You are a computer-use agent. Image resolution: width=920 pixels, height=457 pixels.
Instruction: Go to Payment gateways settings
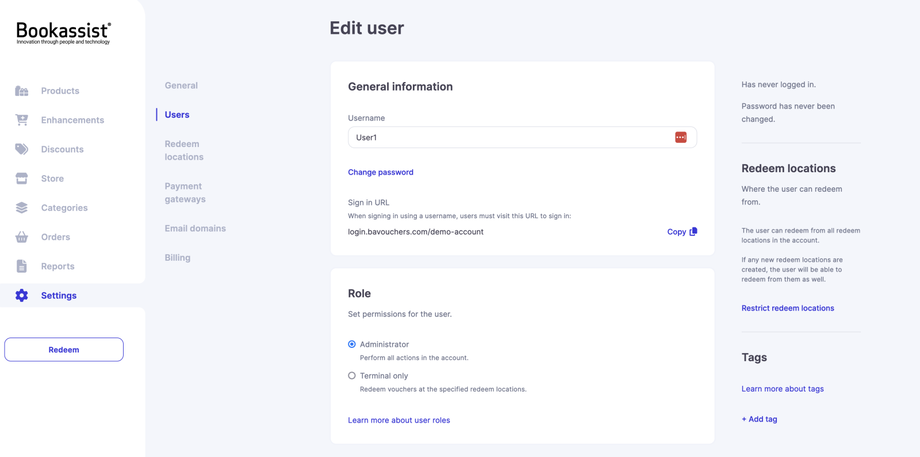[185, 192]
